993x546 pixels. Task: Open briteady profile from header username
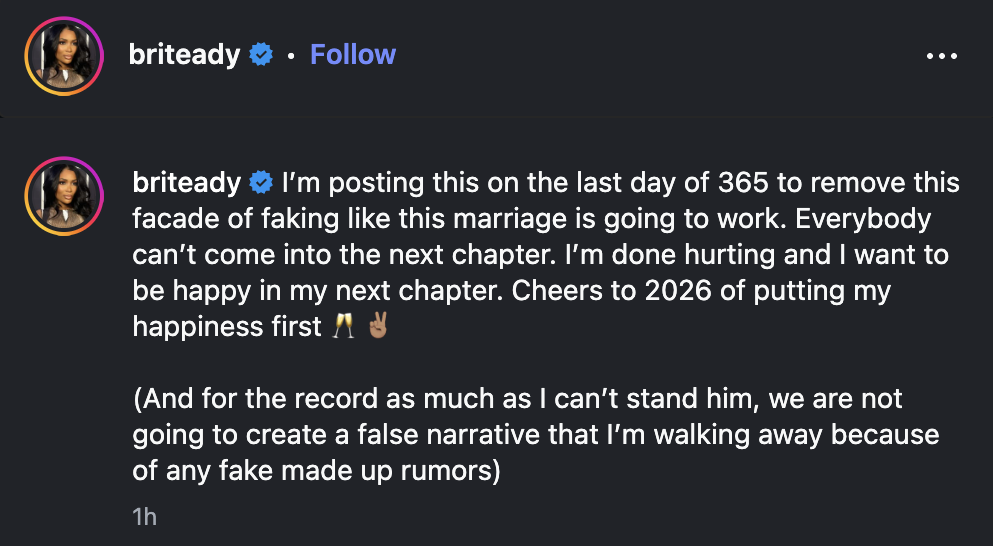click(184, 56)
